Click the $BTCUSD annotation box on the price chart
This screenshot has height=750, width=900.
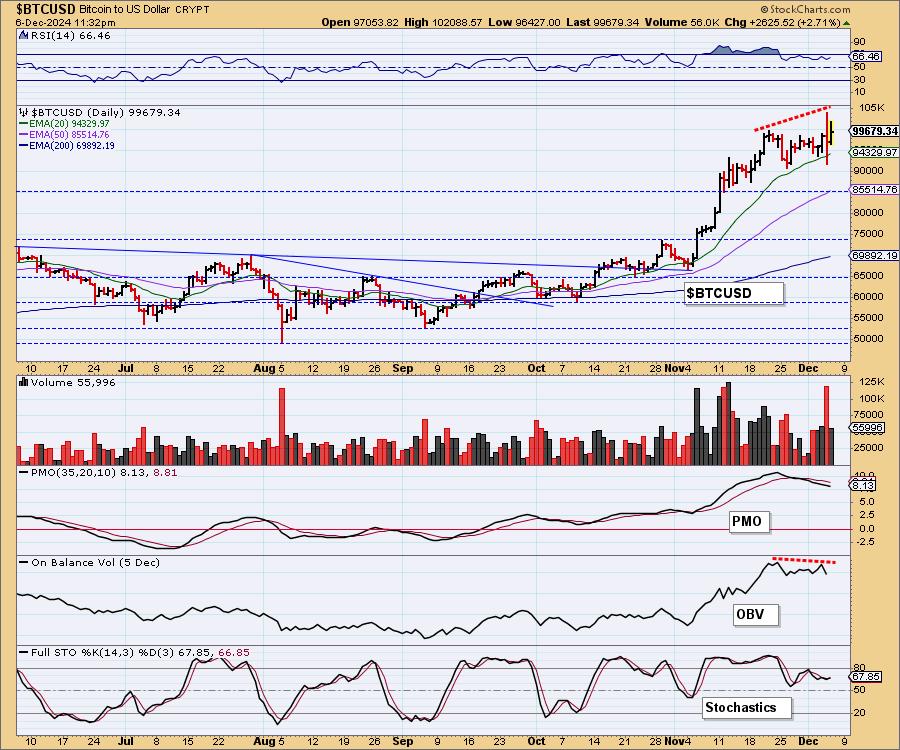click(x=734, y=293)
